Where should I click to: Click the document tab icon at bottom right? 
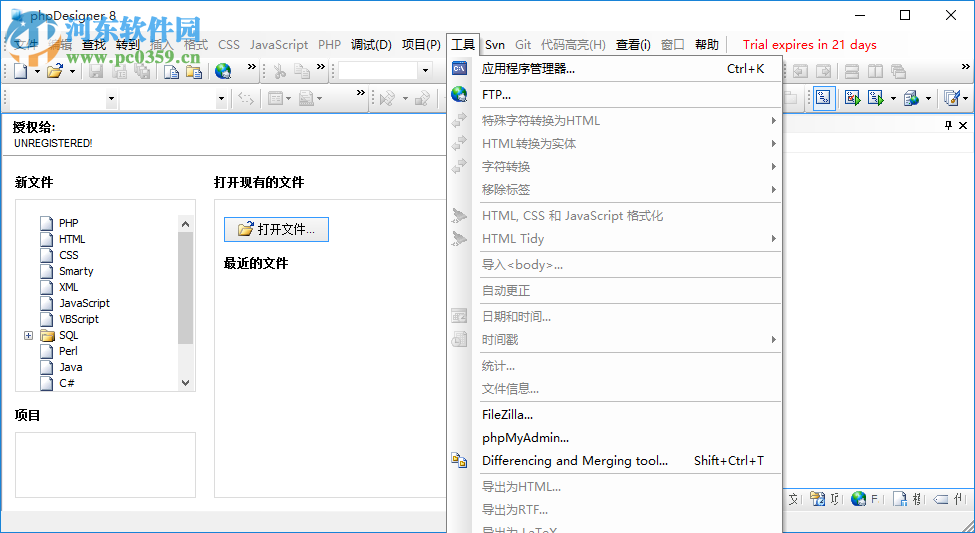coord(900,498)
